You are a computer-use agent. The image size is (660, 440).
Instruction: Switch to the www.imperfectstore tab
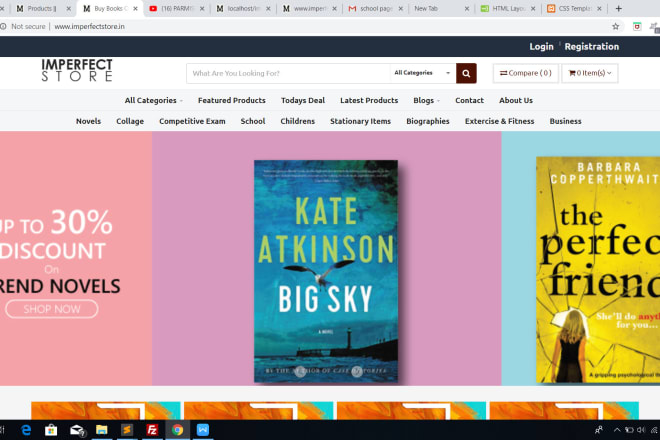click(309, 8)
